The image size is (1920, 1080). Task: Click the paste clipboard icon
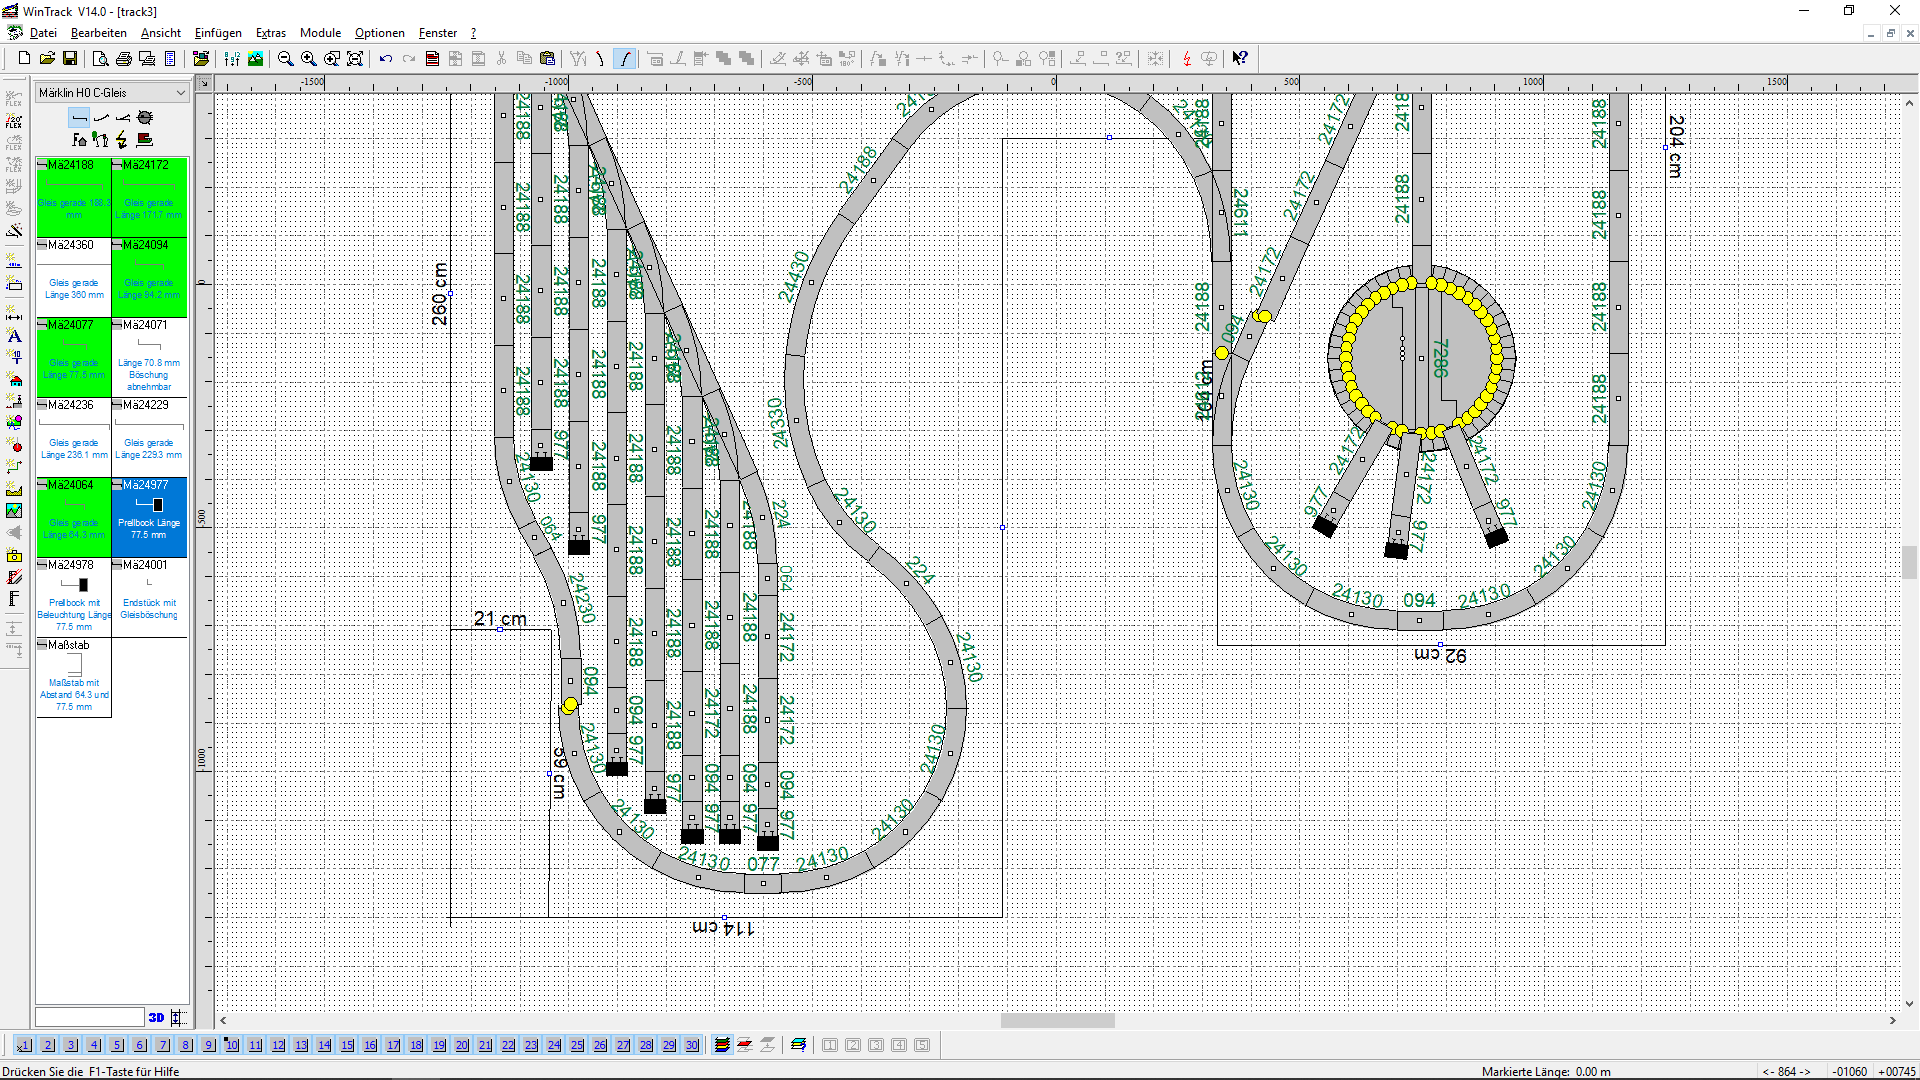pyautogui.click(x=547, y=59)
